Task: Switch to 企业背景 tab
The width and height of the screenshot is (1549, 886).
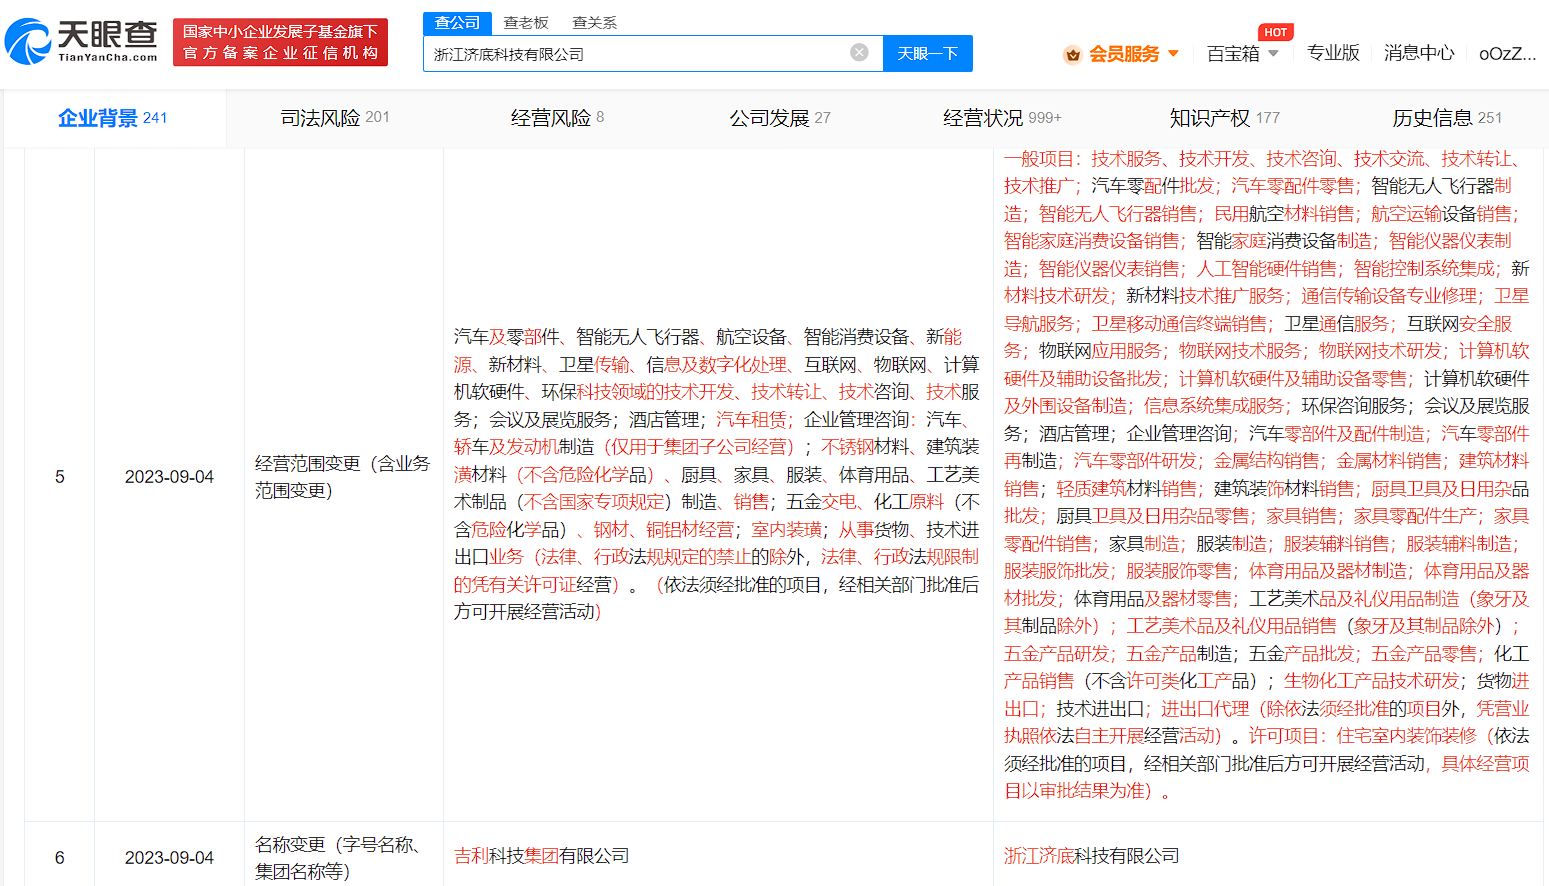Action: click(113, 118)
